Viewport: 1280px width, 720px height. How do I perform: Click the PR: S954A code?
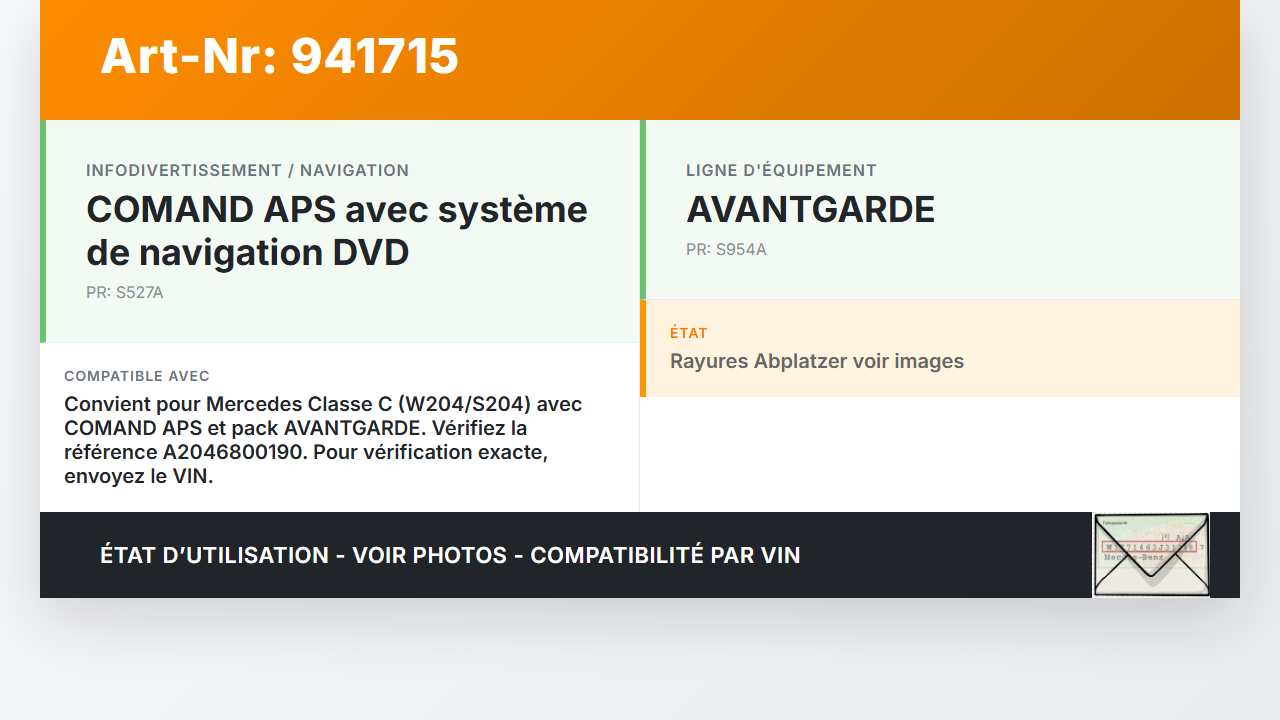pos(726,249)
